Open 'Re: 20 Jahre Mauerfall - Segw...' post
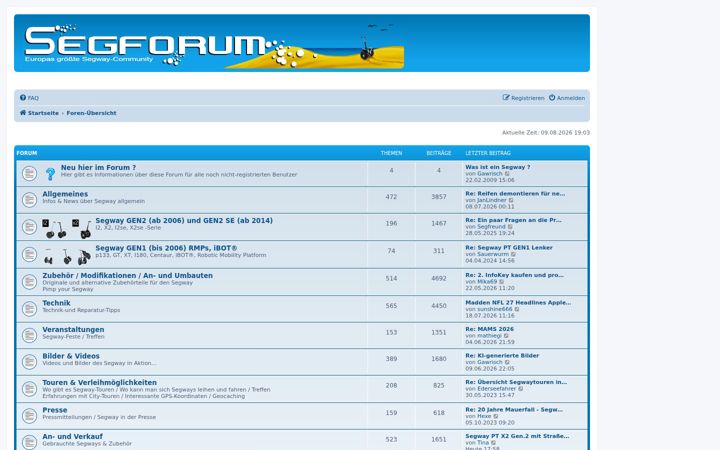 click(514, 410)
